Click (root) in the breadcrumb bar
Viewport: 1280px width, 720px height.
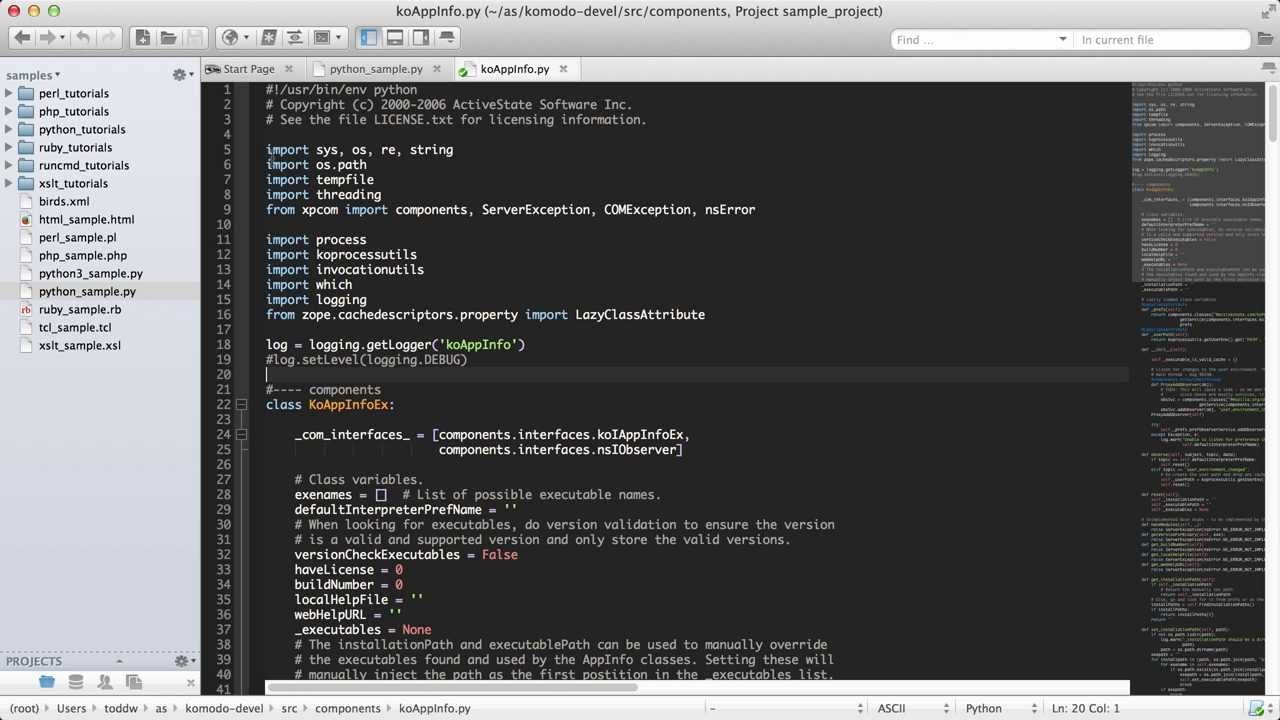[24, 708]
